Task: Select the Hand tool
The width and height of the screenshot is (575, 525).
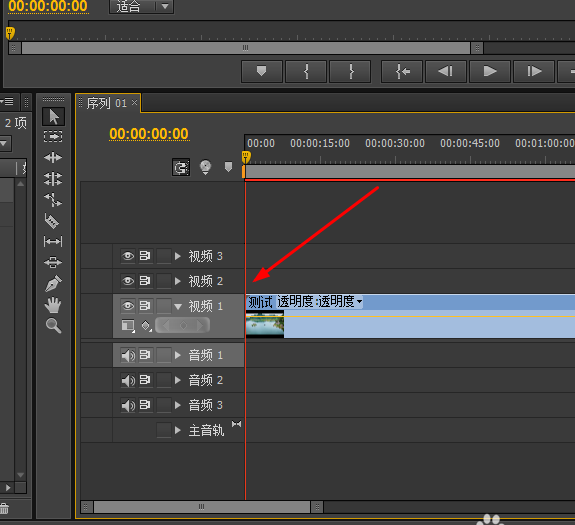Action: tap(53, 305)
